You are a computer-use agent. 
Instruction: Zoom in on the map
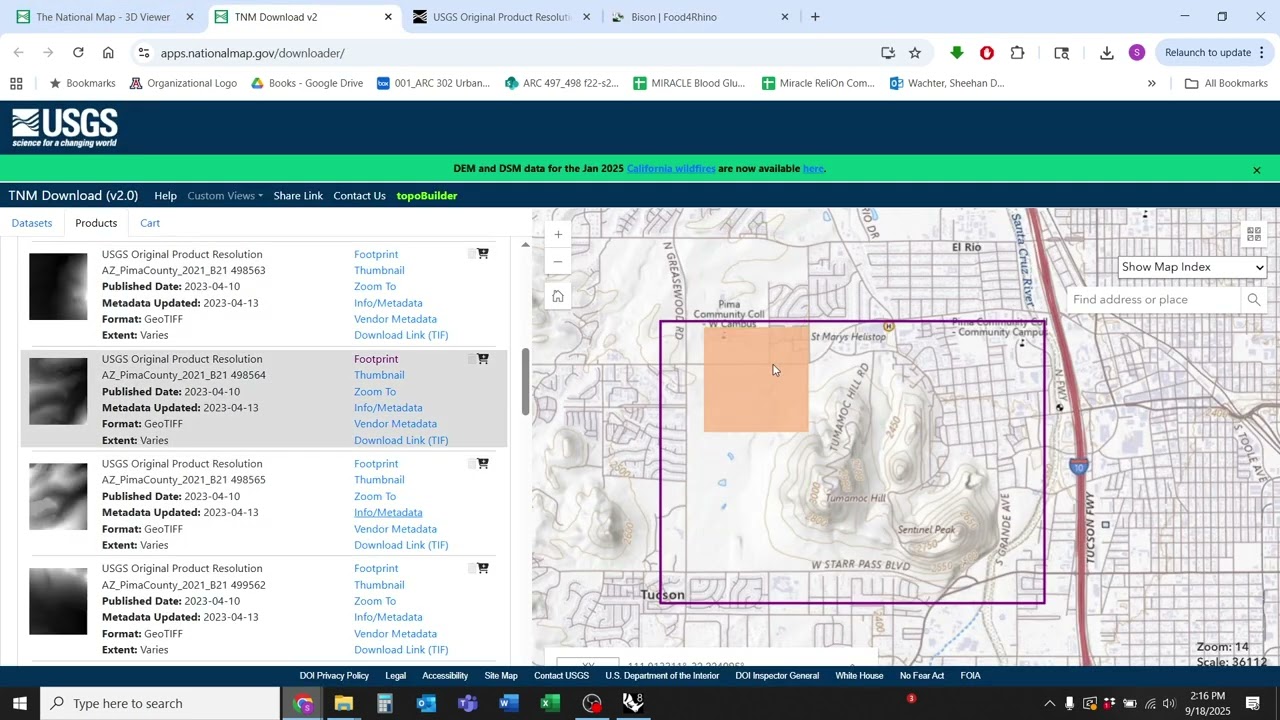pyautogui.click(x=558, y=235)
